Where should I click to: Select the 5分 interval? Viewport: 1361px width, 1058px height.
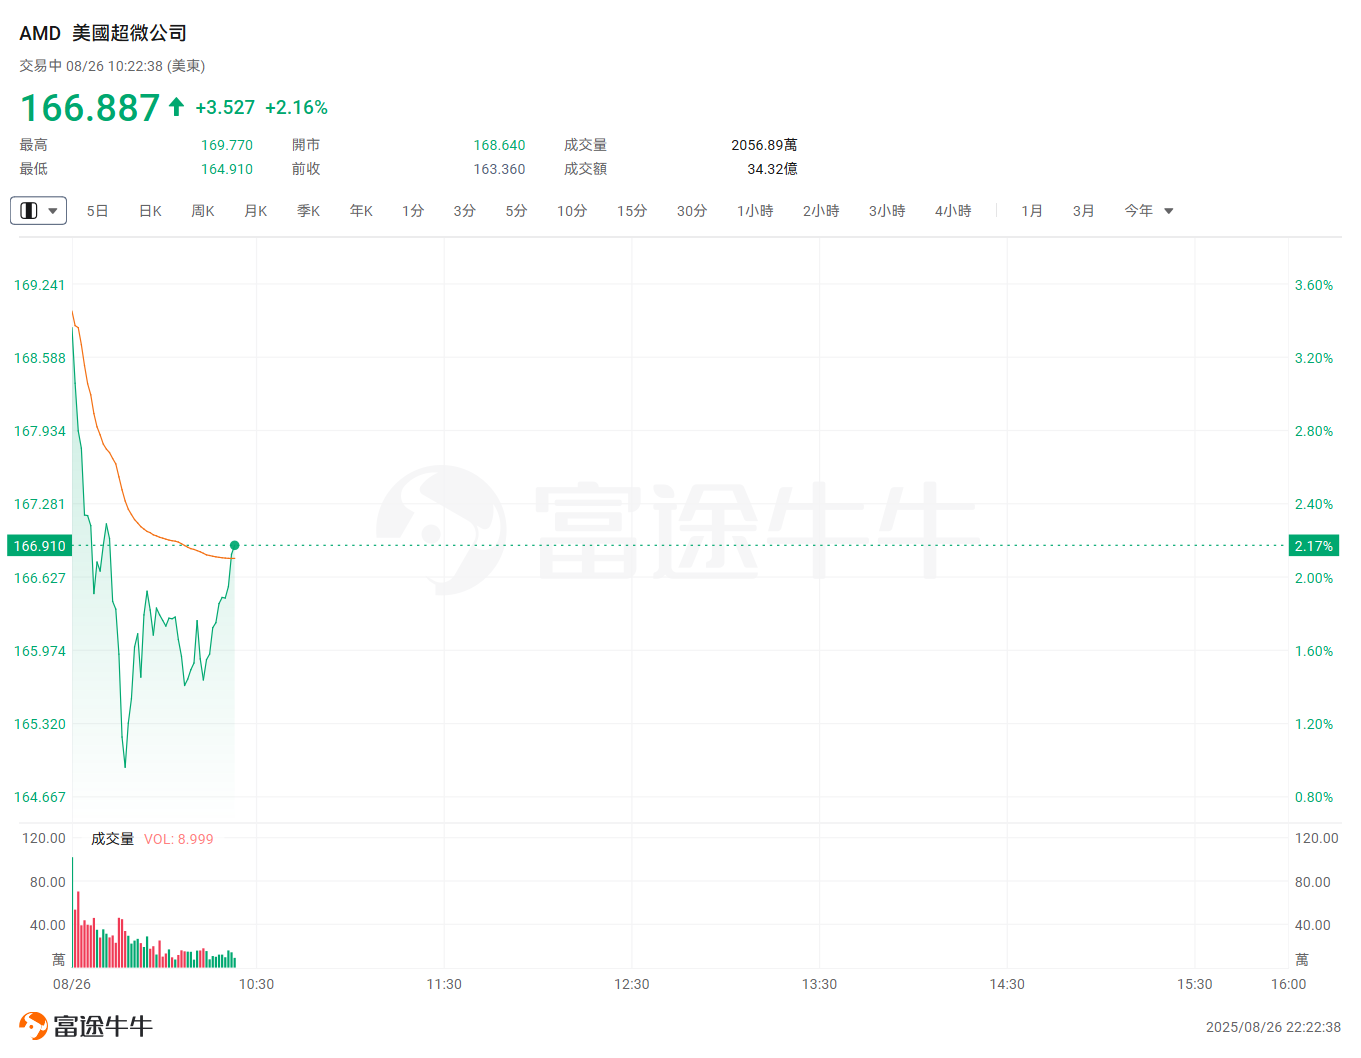516,211
